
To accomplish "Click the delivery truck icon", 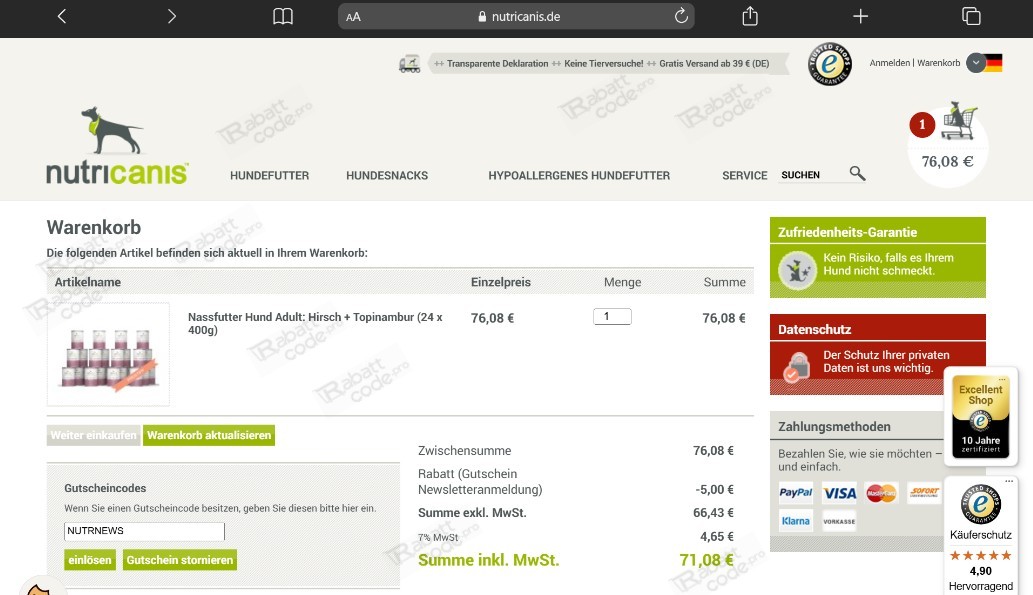I will pyautogui.click(x=409, y=64).
